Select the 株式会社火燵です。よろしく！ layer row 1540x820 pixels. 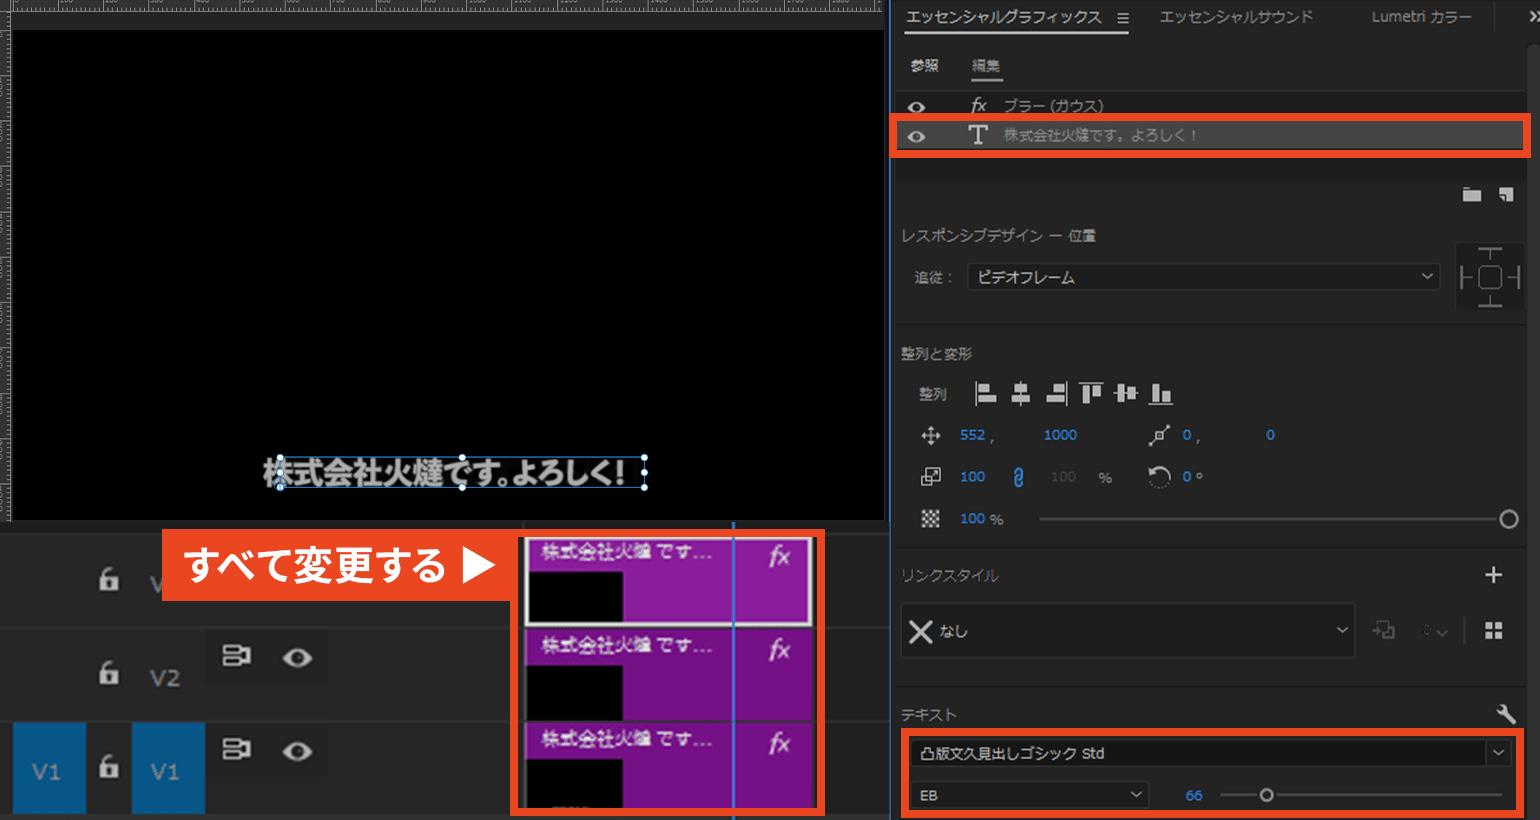point(1210,136)
